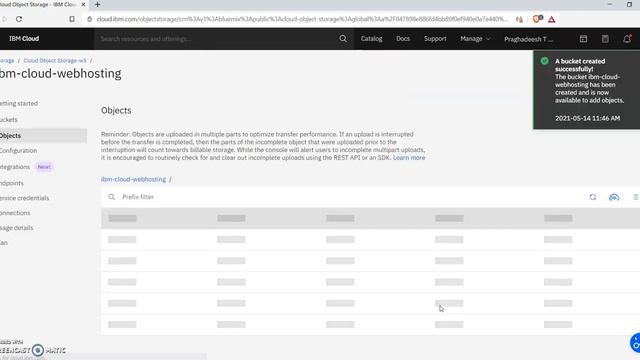Go to Getting started in sidebar

(19, 104)
